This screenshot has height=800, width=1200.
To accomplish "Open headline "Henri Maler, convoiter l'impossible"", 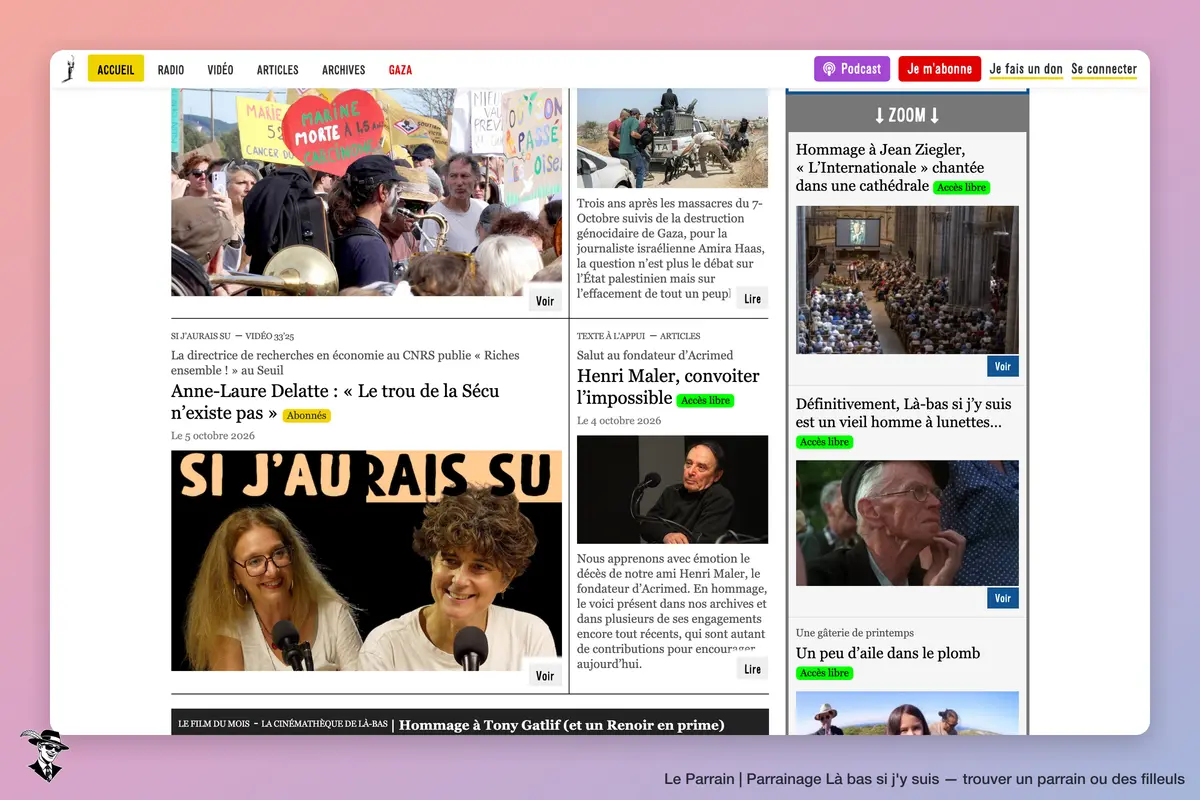I will pyautogui.click(x=668, y=387).
